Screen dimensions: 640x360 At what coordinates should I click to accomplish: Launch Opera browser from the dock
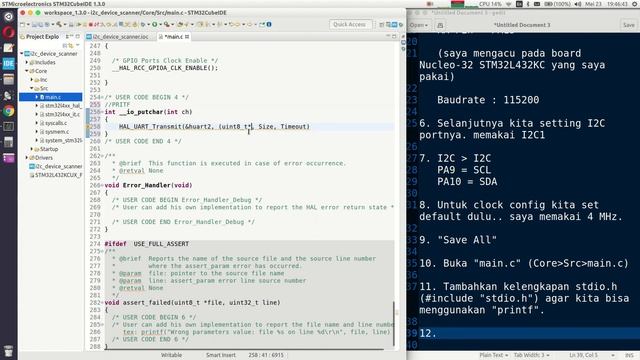point(9,32)
